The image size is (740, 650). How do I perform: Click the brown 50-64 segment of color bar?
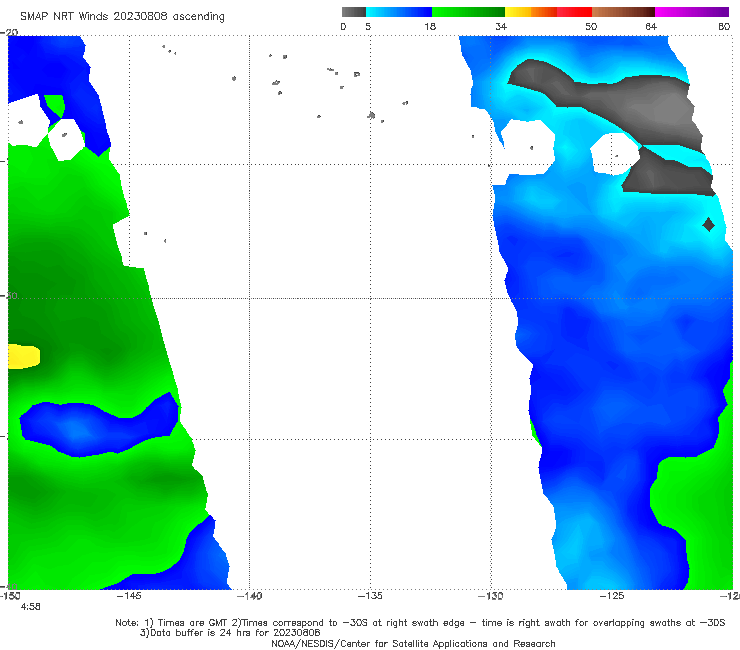[x=623, y=12]
